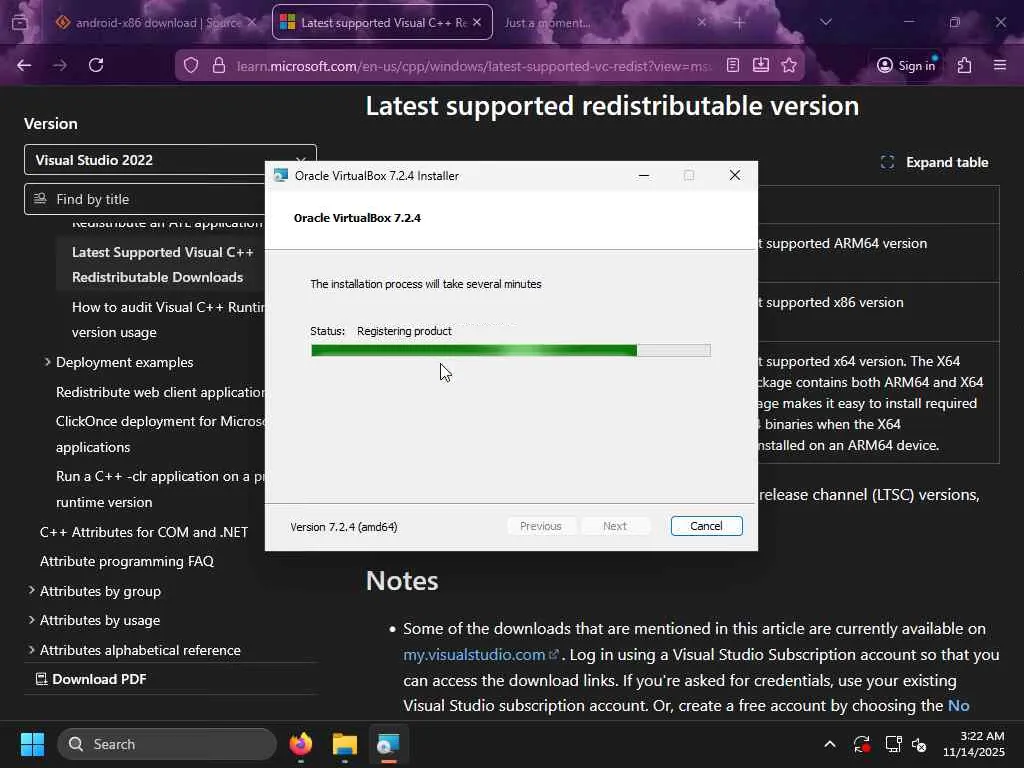
Task: Reload the current page
Action: click(96, 65)
